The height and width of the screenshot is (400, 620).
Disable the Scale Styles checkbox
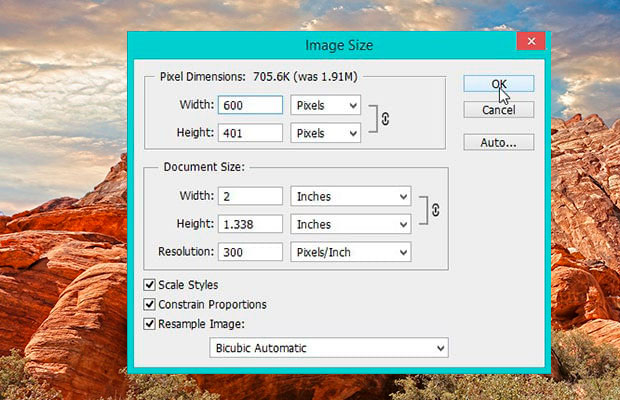coord(150,285)
